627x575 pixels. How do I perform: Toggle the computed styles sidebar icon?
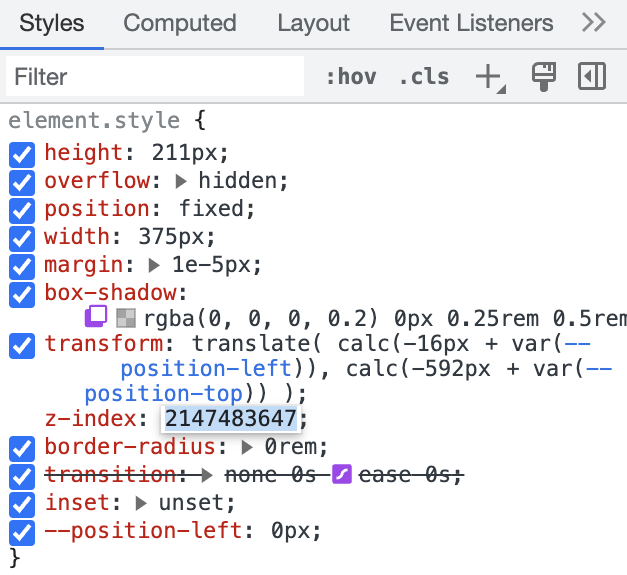tap(592, 76)
